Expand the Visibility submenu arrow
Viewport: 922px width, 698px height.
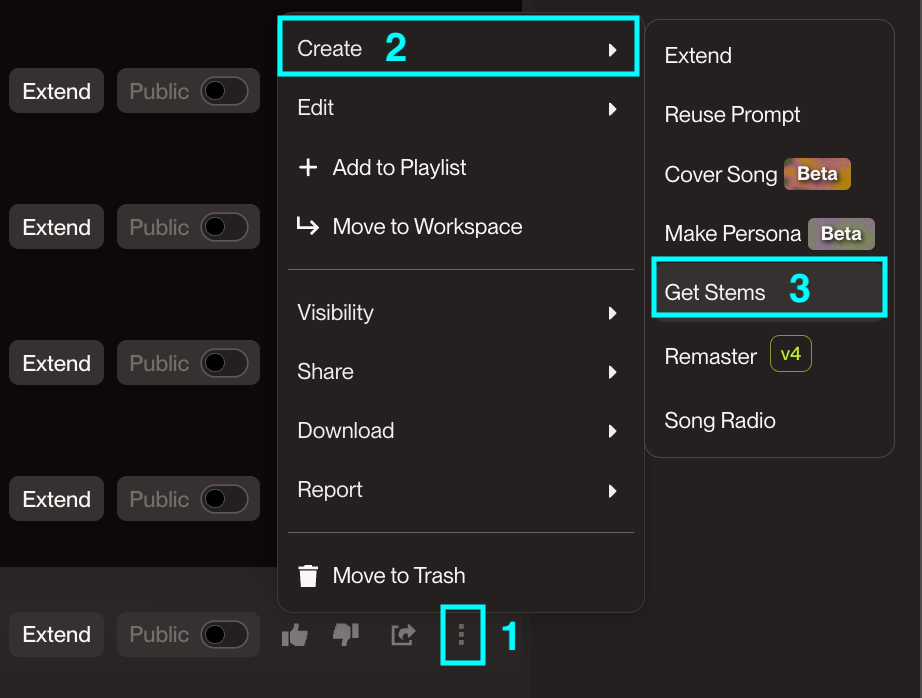pos(612,313)
